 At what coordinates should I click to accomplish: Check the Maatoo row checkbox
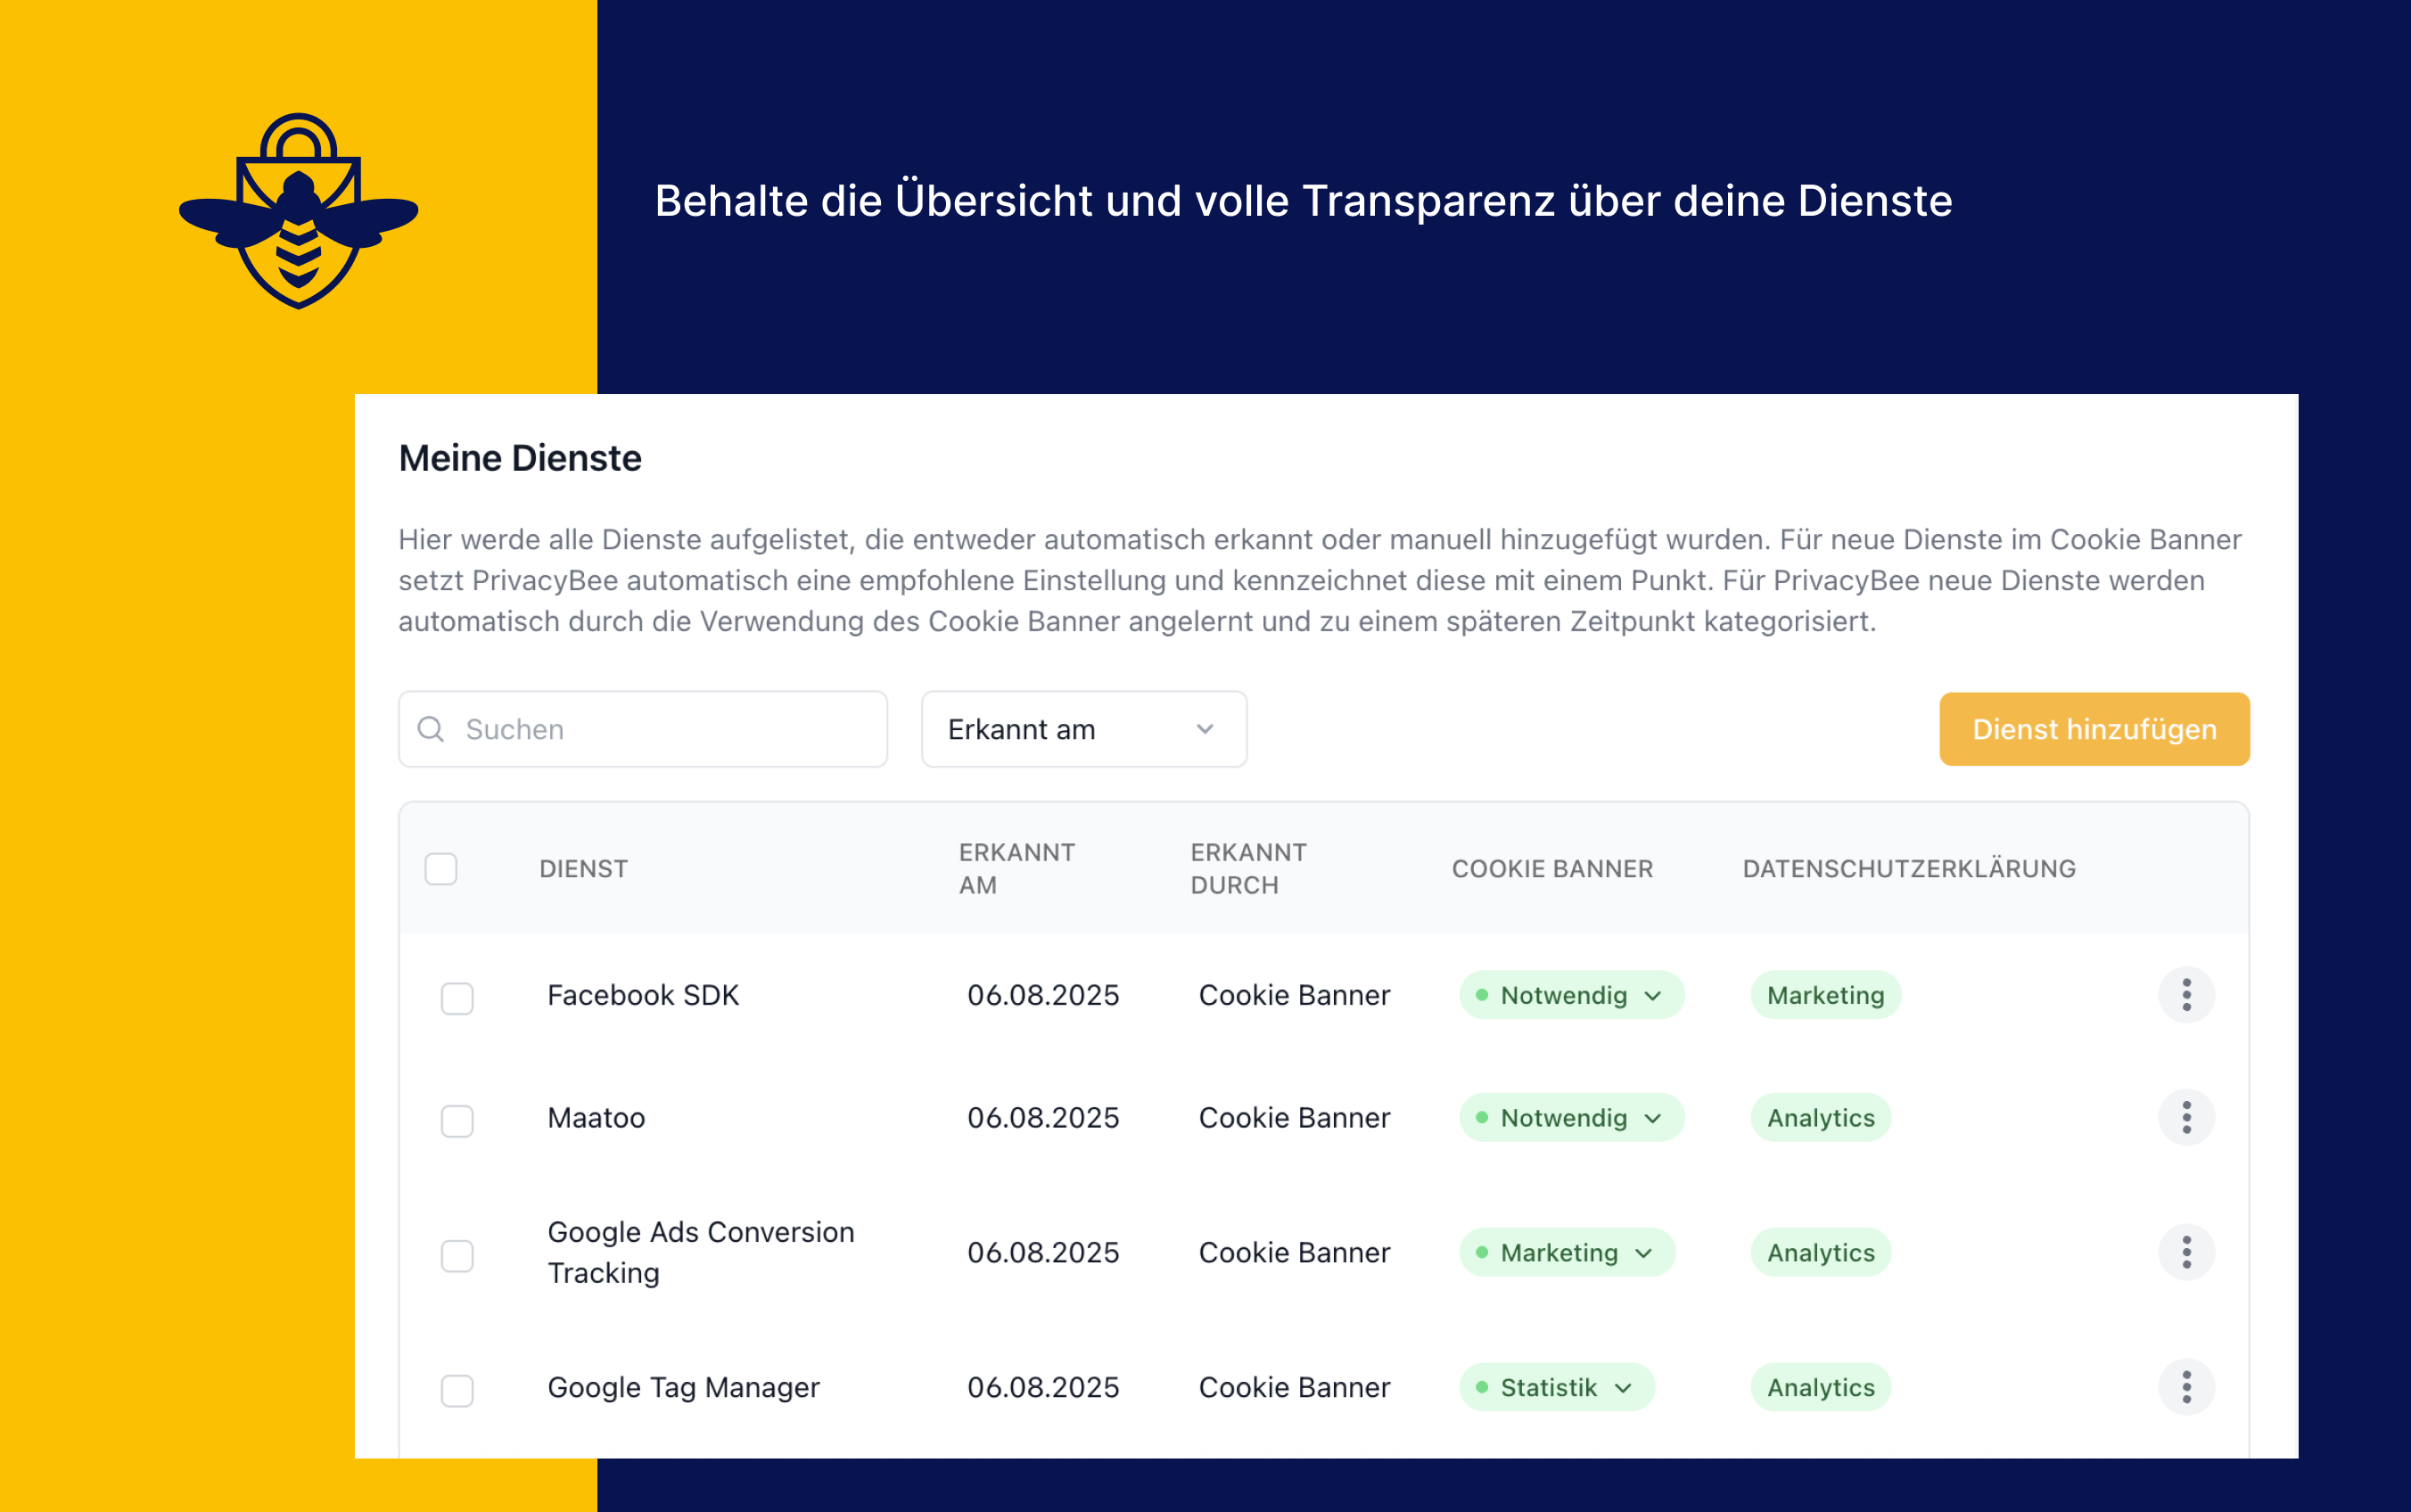pyautogui.click(x=457, y=1120)
